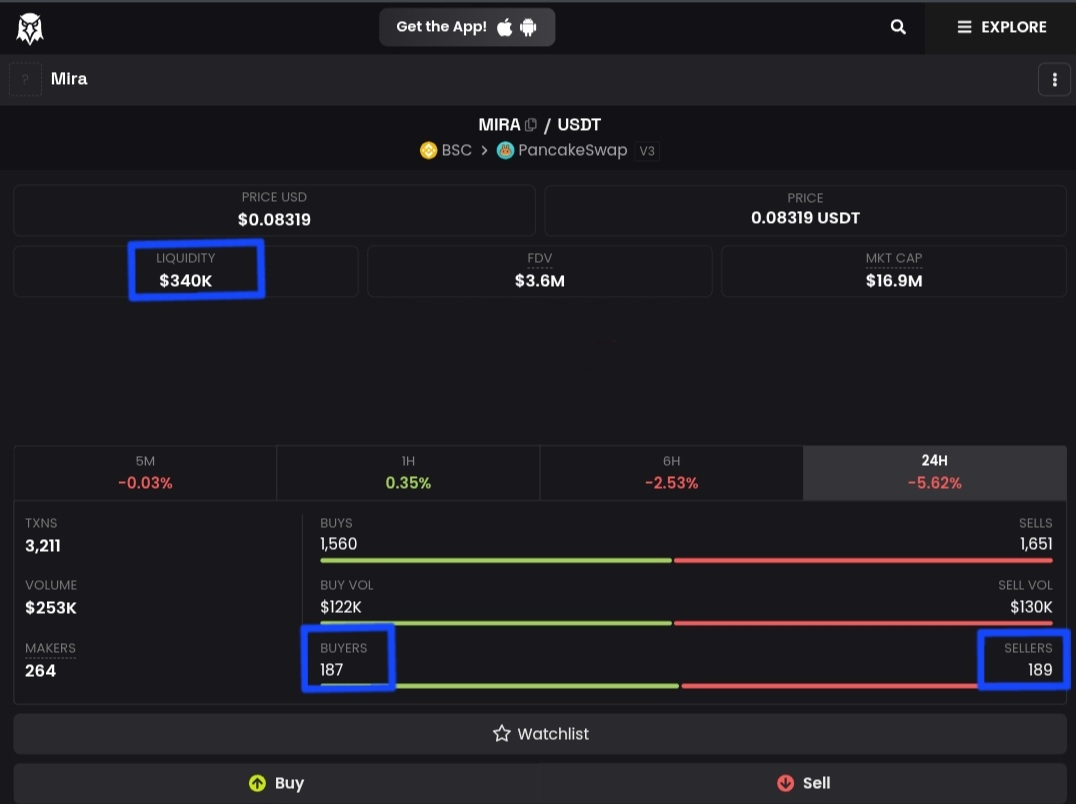Screen dimensions: 1076x804
Task: Open the EXPLORE hamburger menu
Action: click(x=1001, y=27)
